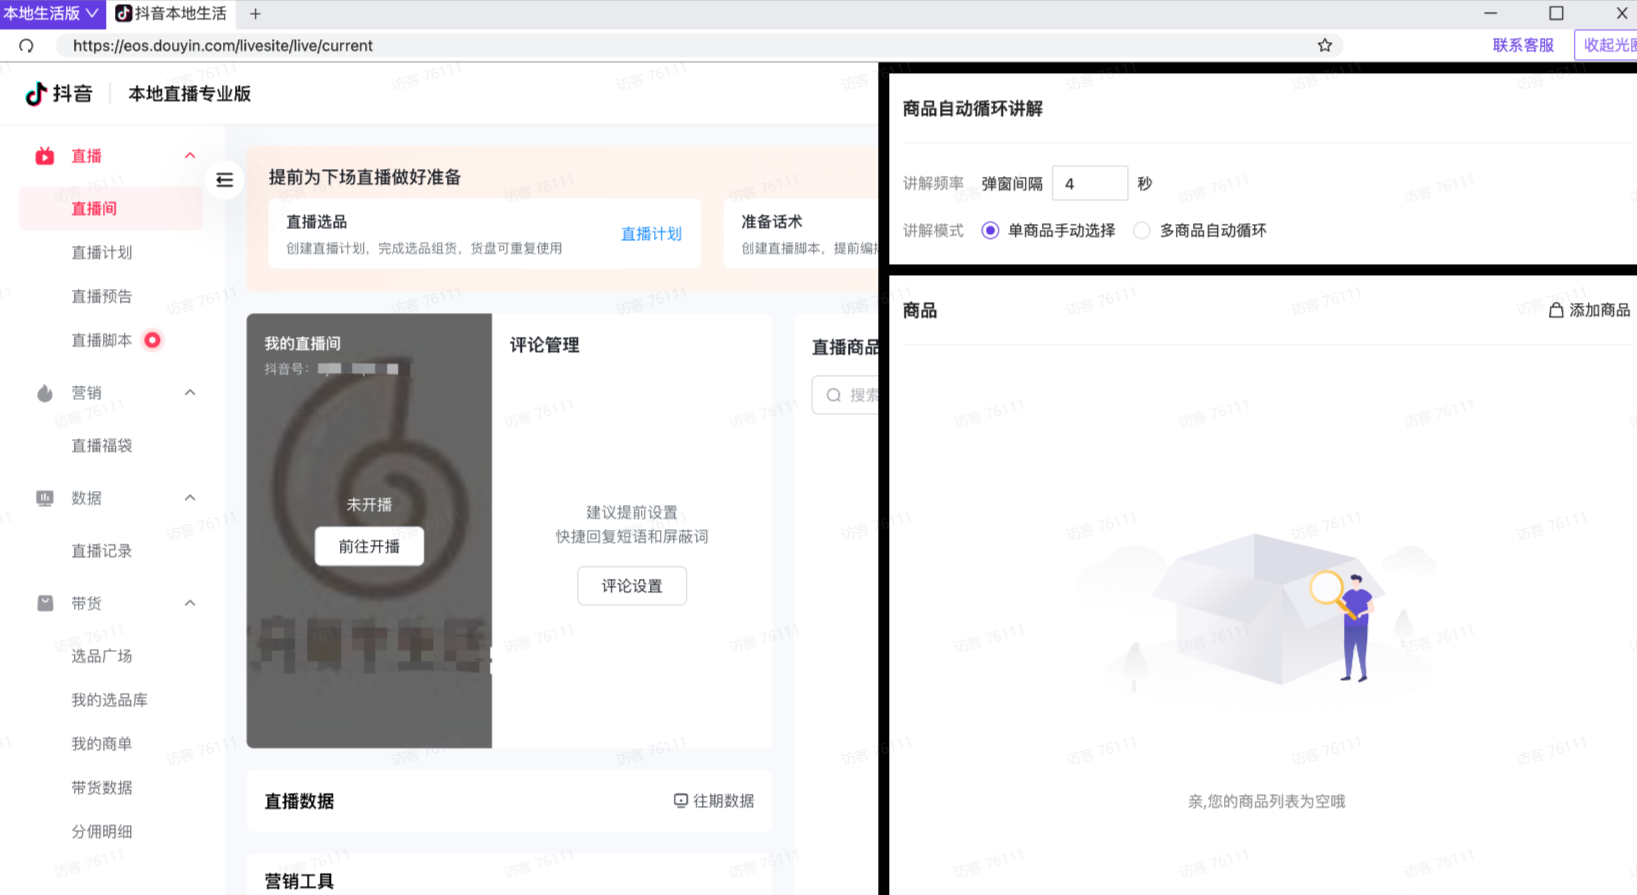Reload the page with the refresh icon
The width and height of the screenshot is (1637, 895).
(x=26, y=45)
